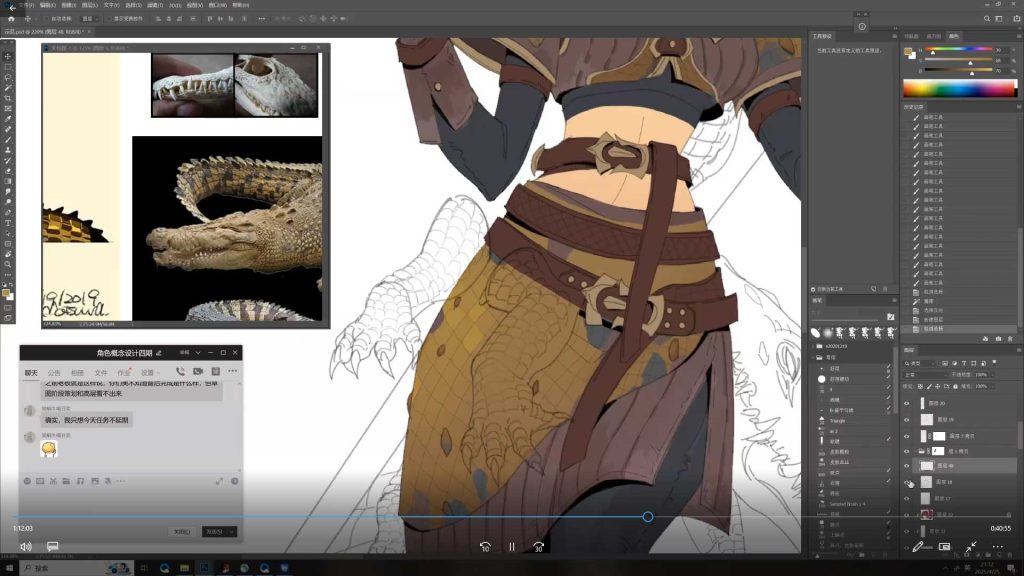
Task: Hide the layer 图层 19
Action: (x=907, y=420)
